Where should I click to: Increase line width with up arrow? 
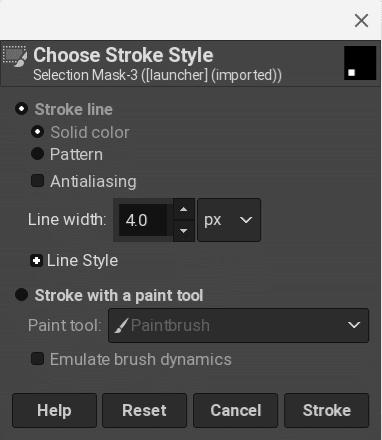pyautogui.click(x=183, y=209)
